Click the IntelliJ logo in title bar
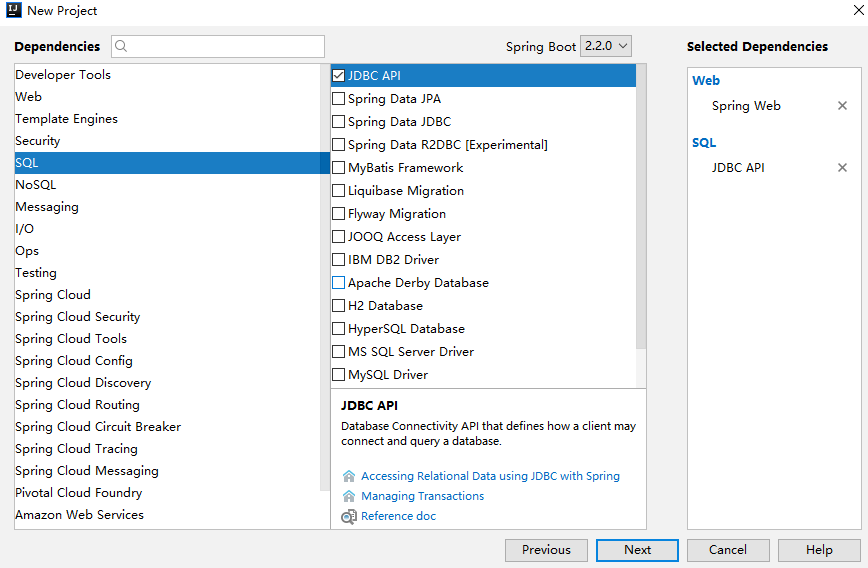 [12, 11]
